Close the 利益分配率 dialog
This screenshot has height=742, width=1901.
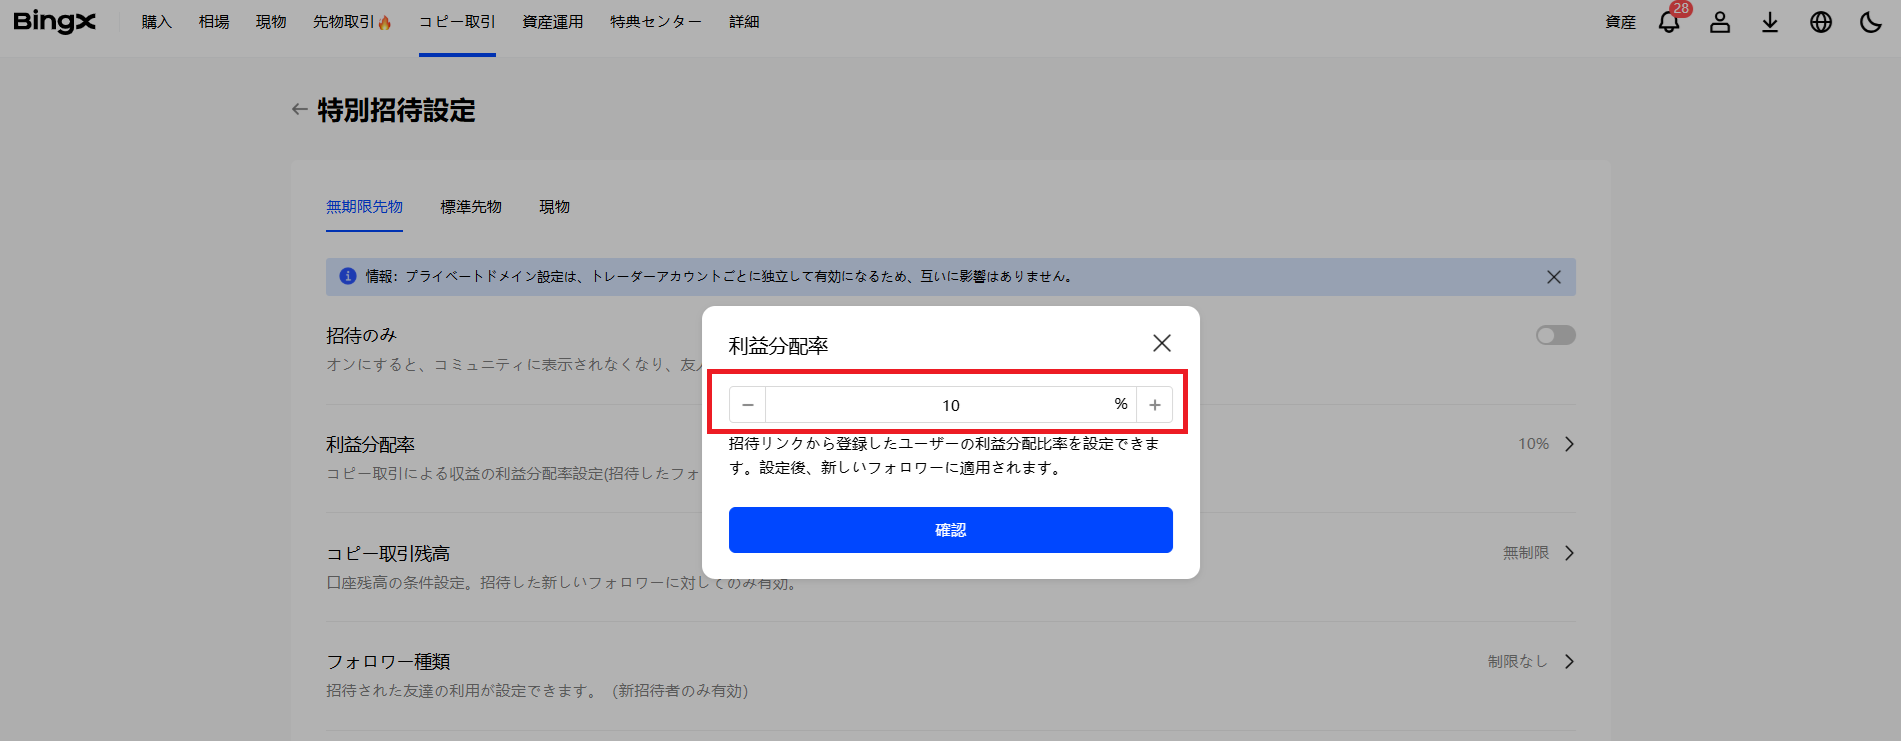click(x=1161, y=343)
